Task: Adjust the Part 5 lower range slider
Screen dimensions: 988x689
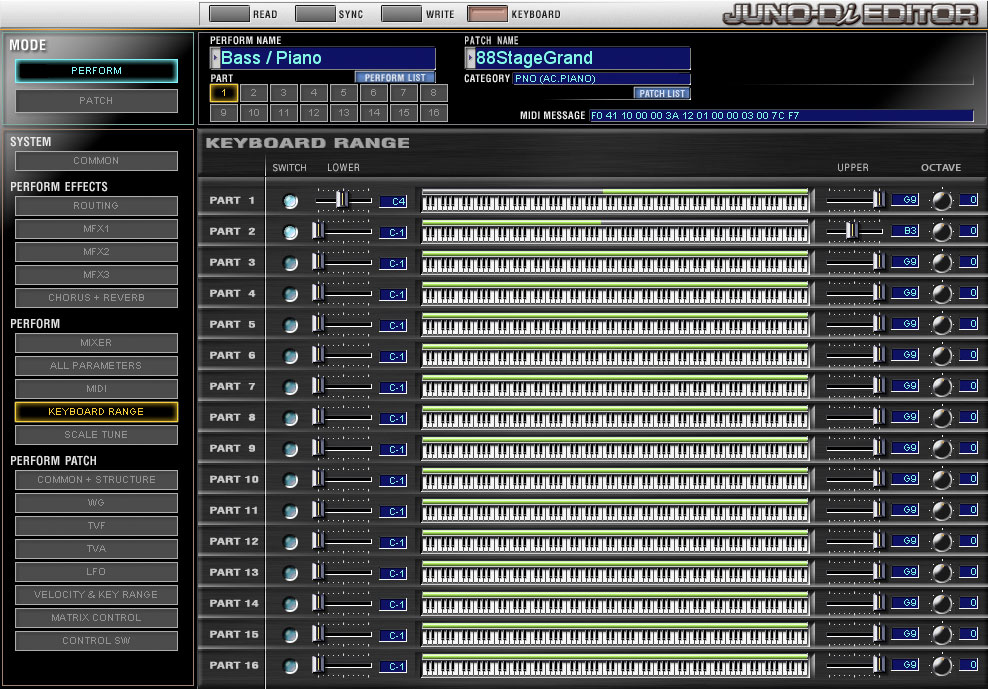Action: (x=318, y=324)
